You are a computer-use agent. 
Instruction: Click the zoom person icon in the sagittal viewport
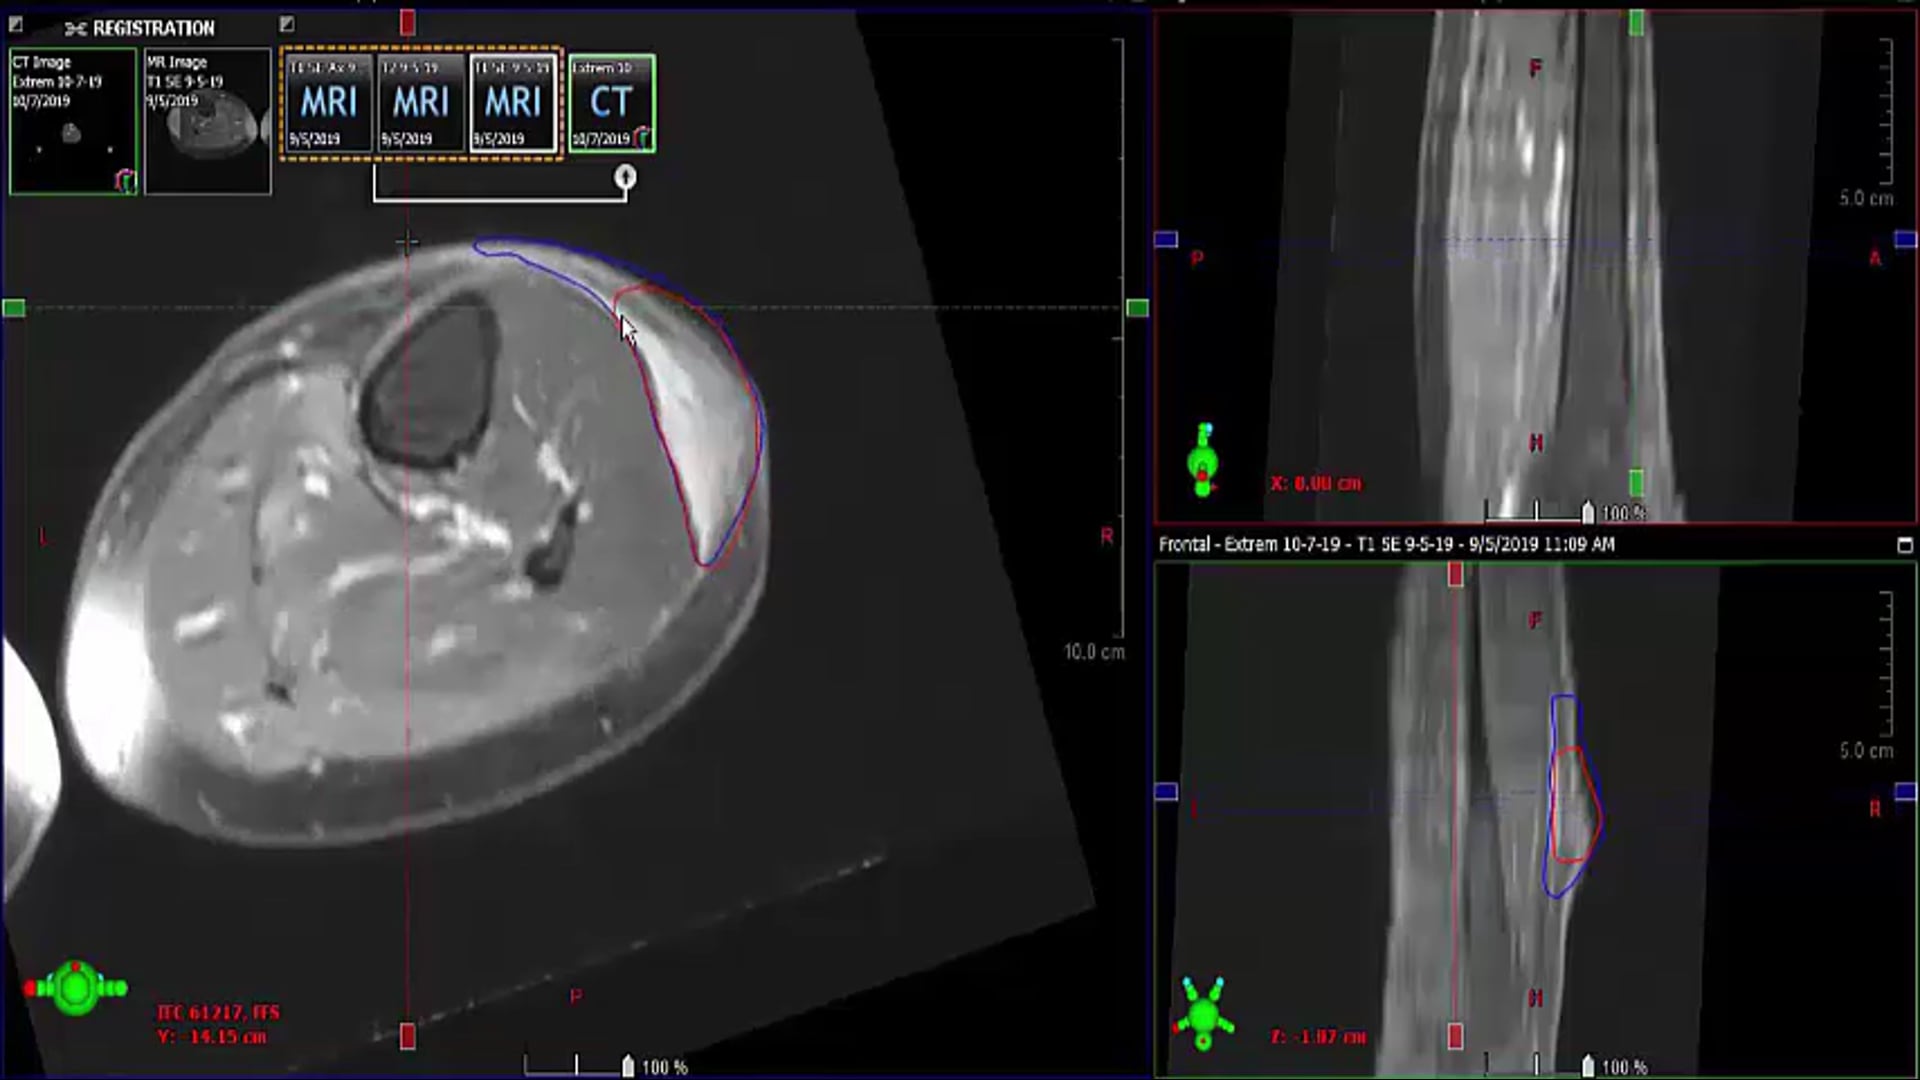(x=1588, y=512)
